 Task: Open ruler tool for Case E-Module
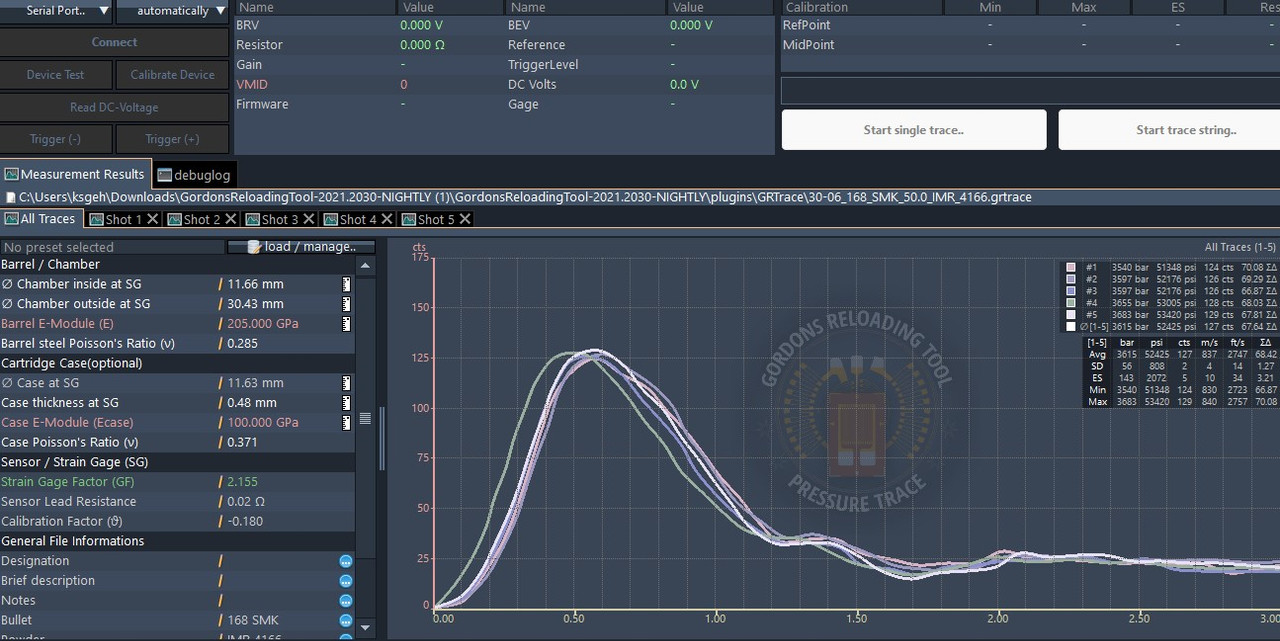[347, 423]
